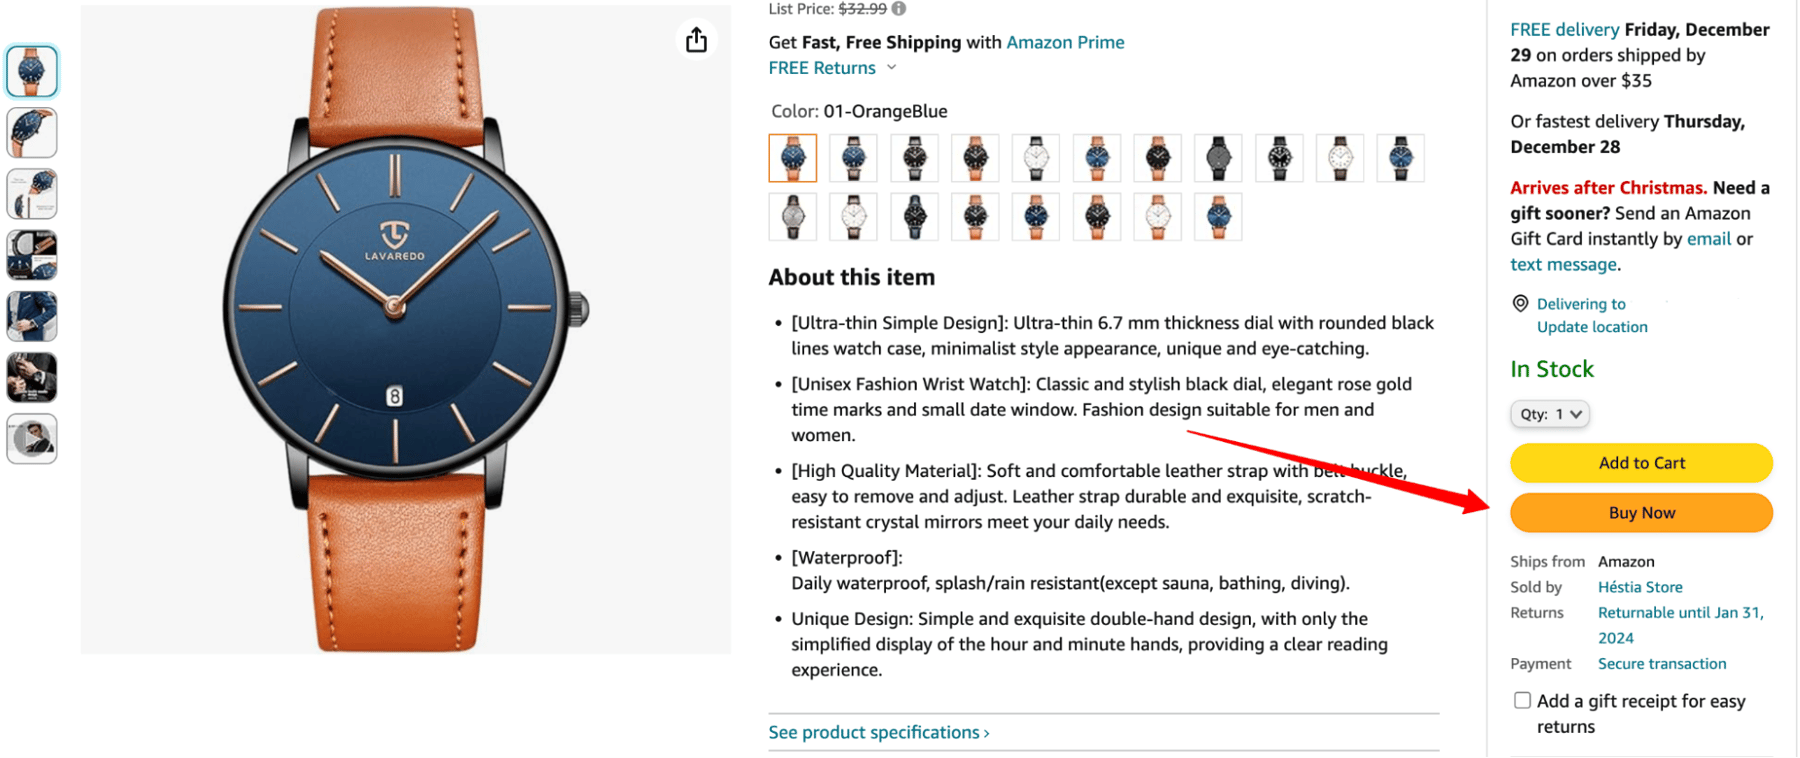Click the share icon on the product image
This screenshot has width=1800, height=758.
point(696,40)
